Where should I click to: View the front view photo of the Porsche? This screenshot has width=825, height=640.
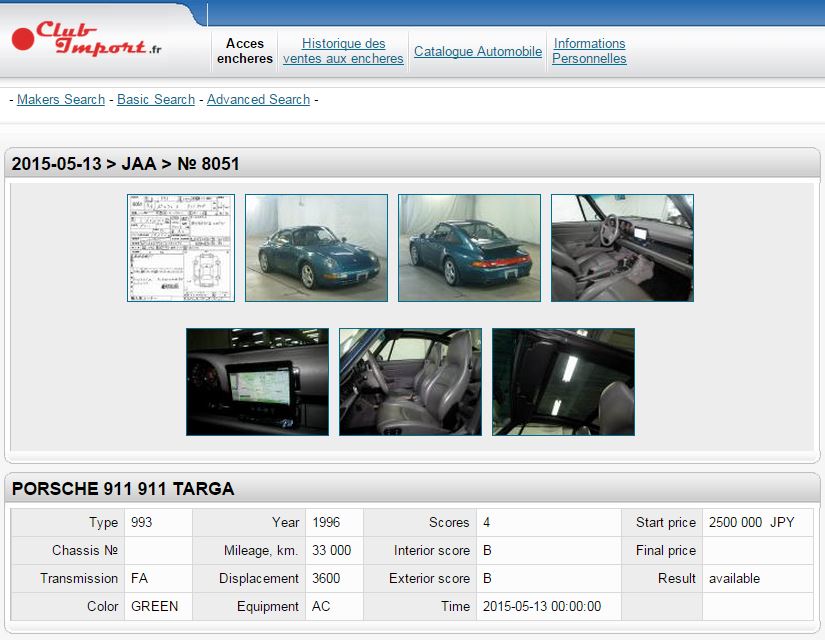pyautogui.click(x=316, y=248)
